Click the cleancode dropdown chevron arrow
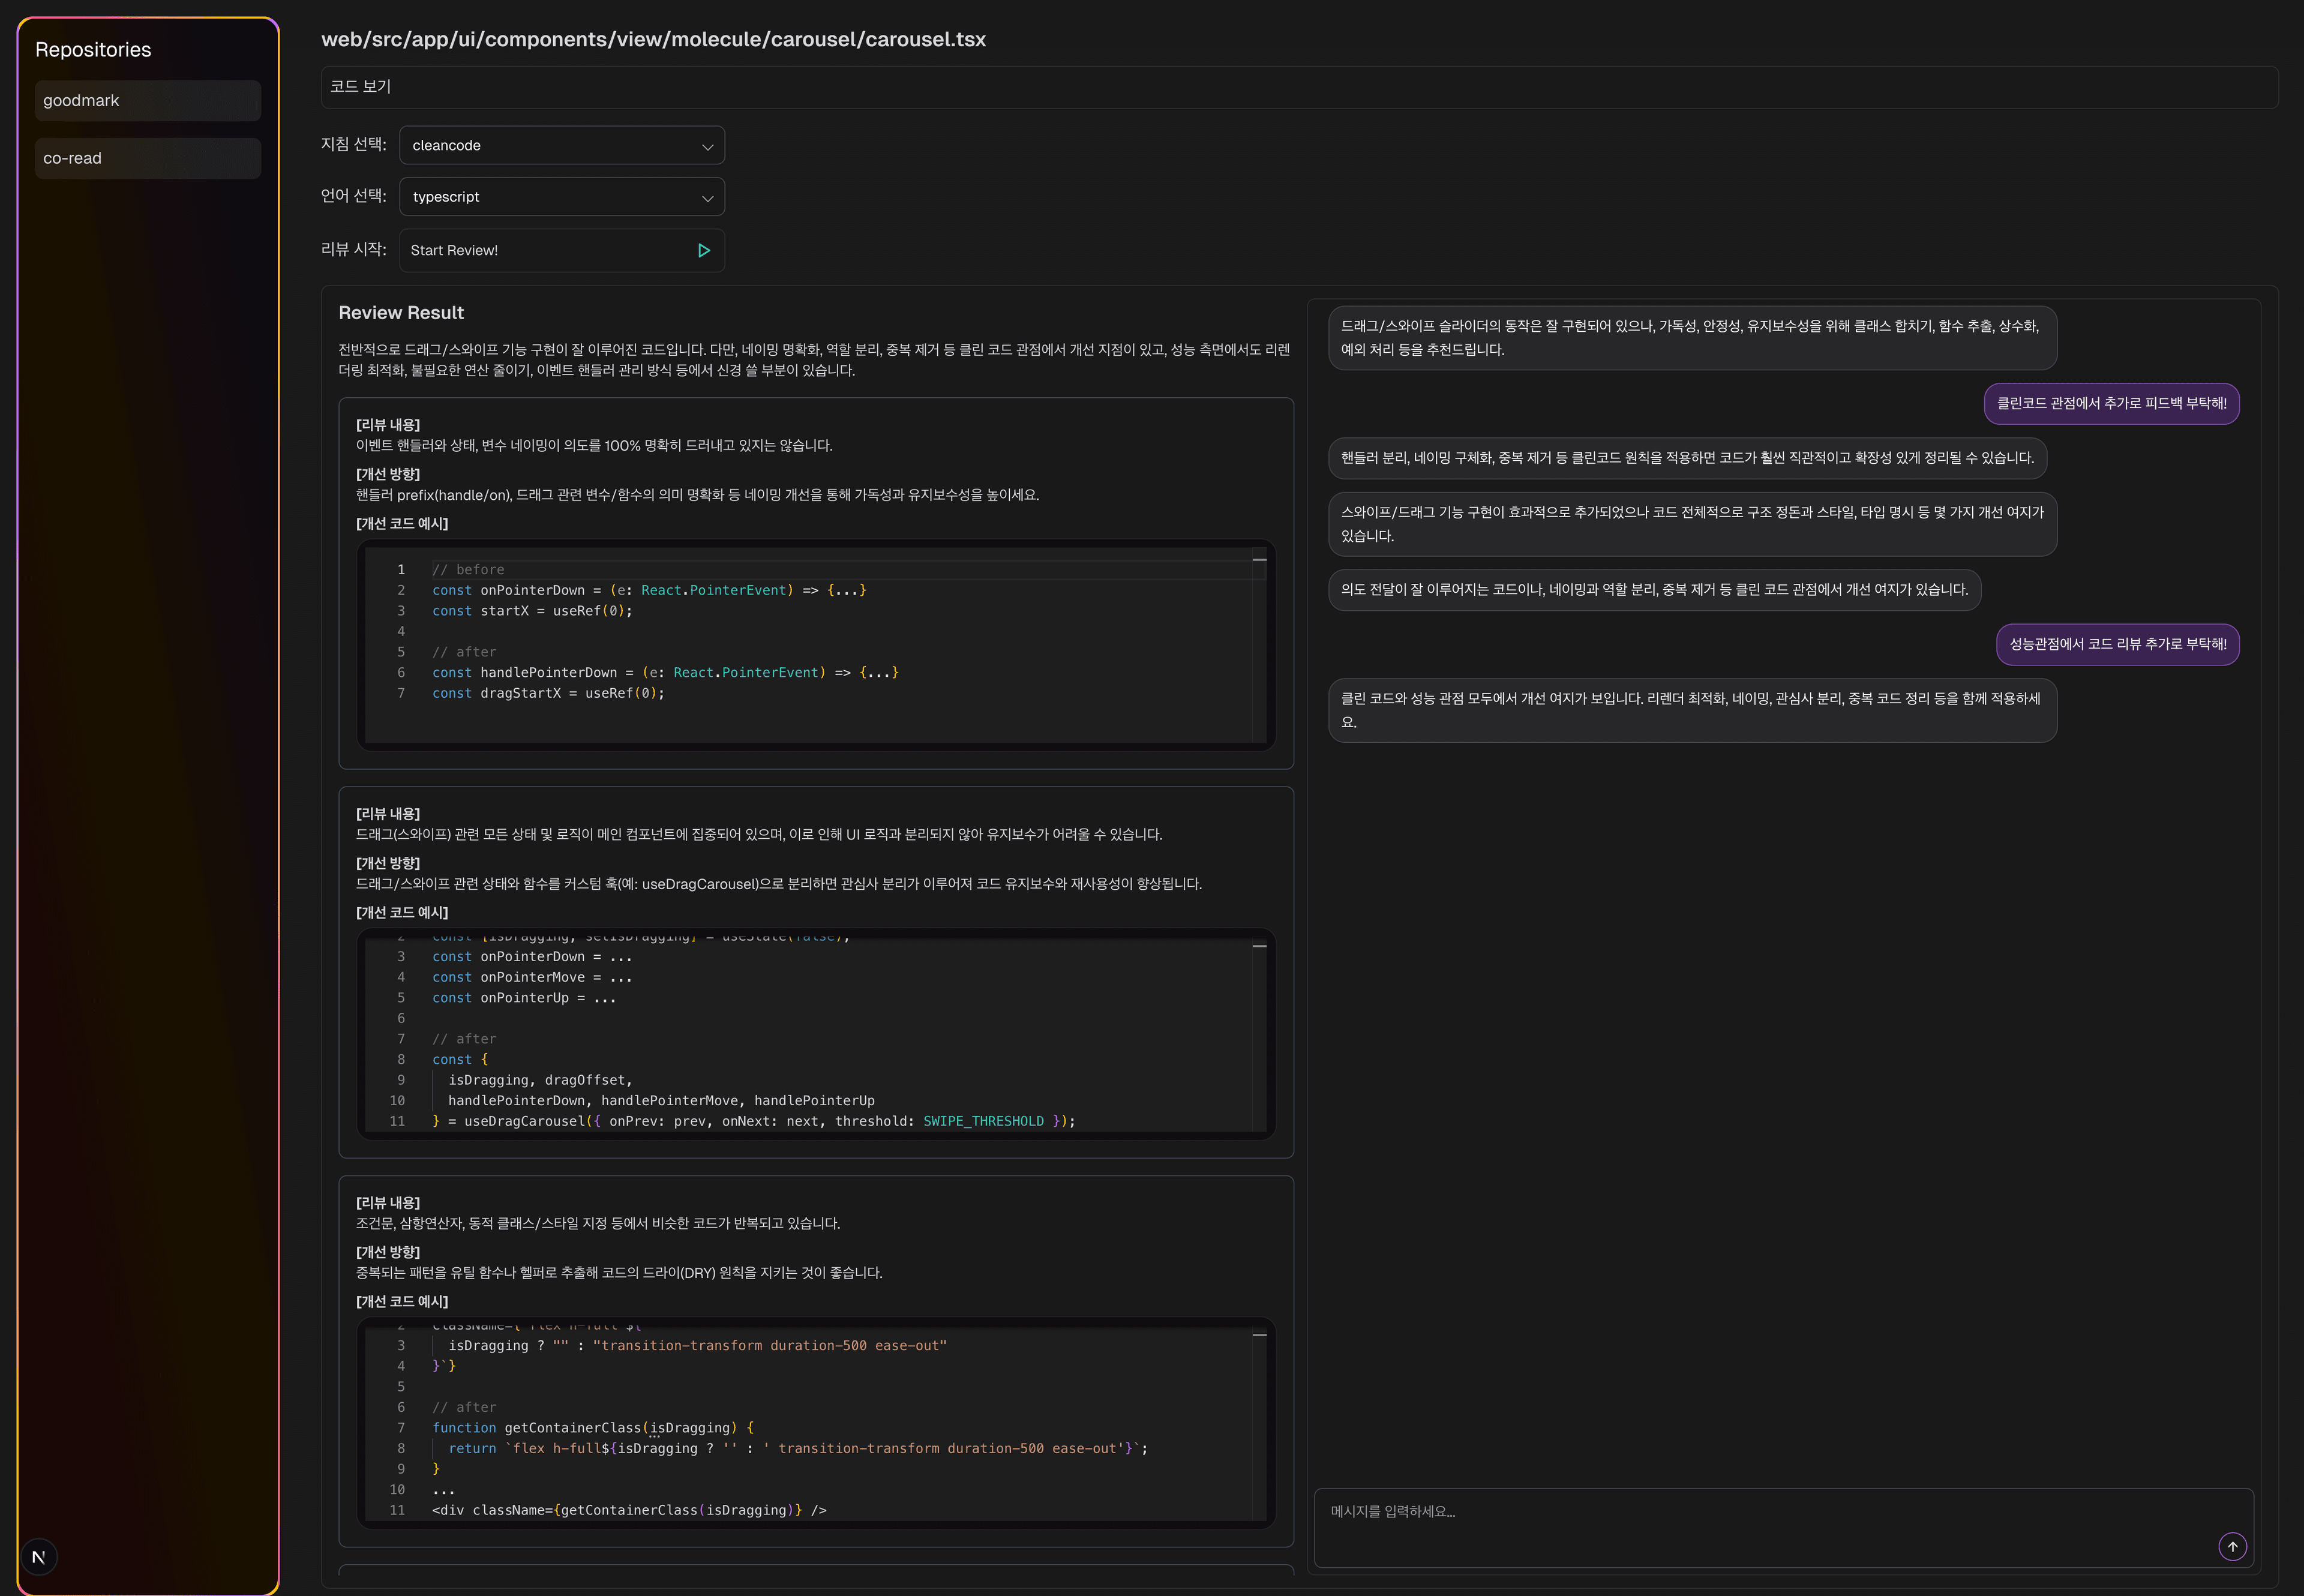Image resolution: width=2304 pixels, height=1596 pixels. 707,146
